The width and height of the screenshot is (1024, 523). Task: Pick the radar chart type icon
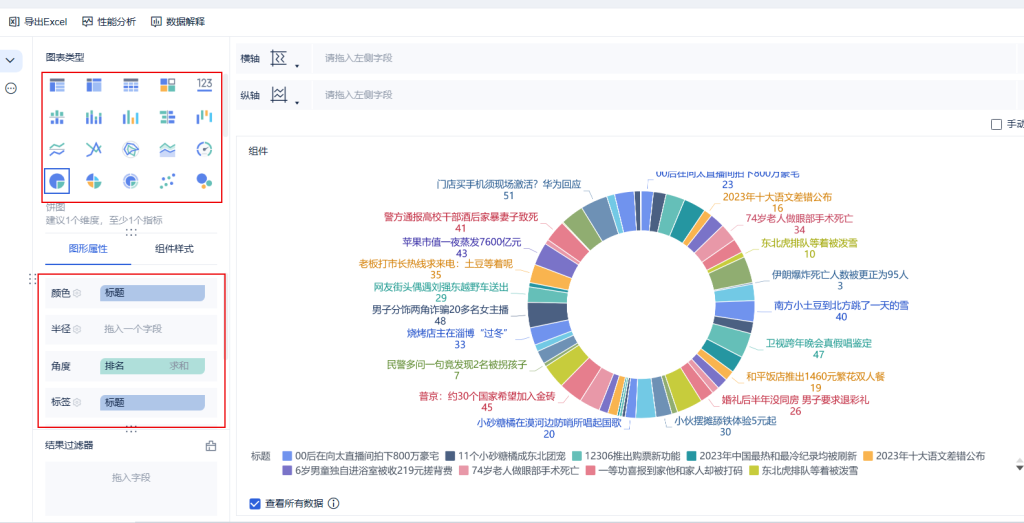[130, 149]
